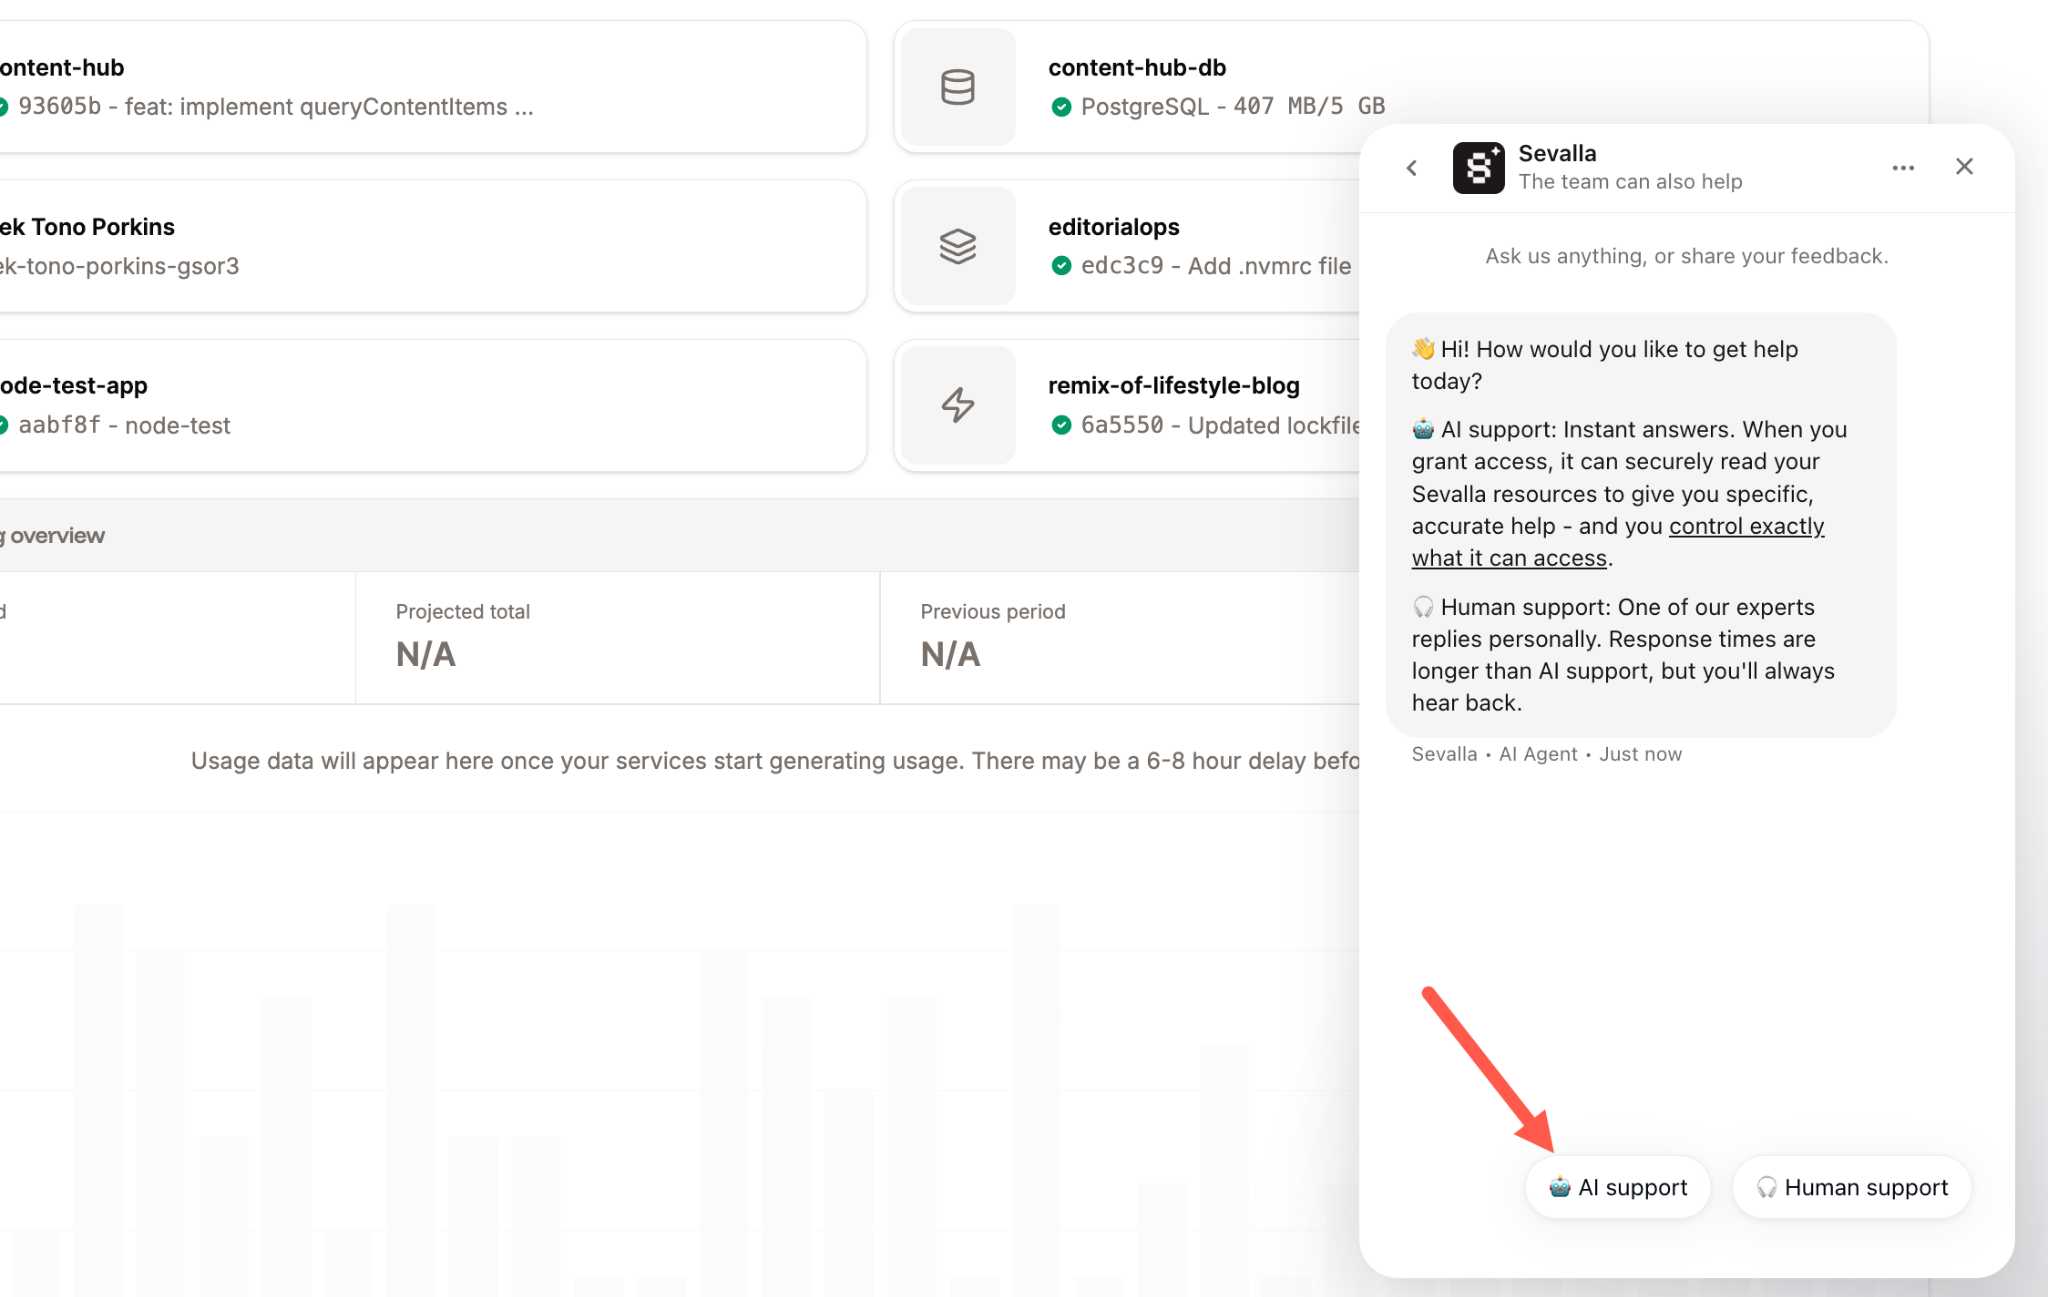Click the 'aabf8f - node-test' commit text
Viewport: 2048px width, 1297px height.
124,425
